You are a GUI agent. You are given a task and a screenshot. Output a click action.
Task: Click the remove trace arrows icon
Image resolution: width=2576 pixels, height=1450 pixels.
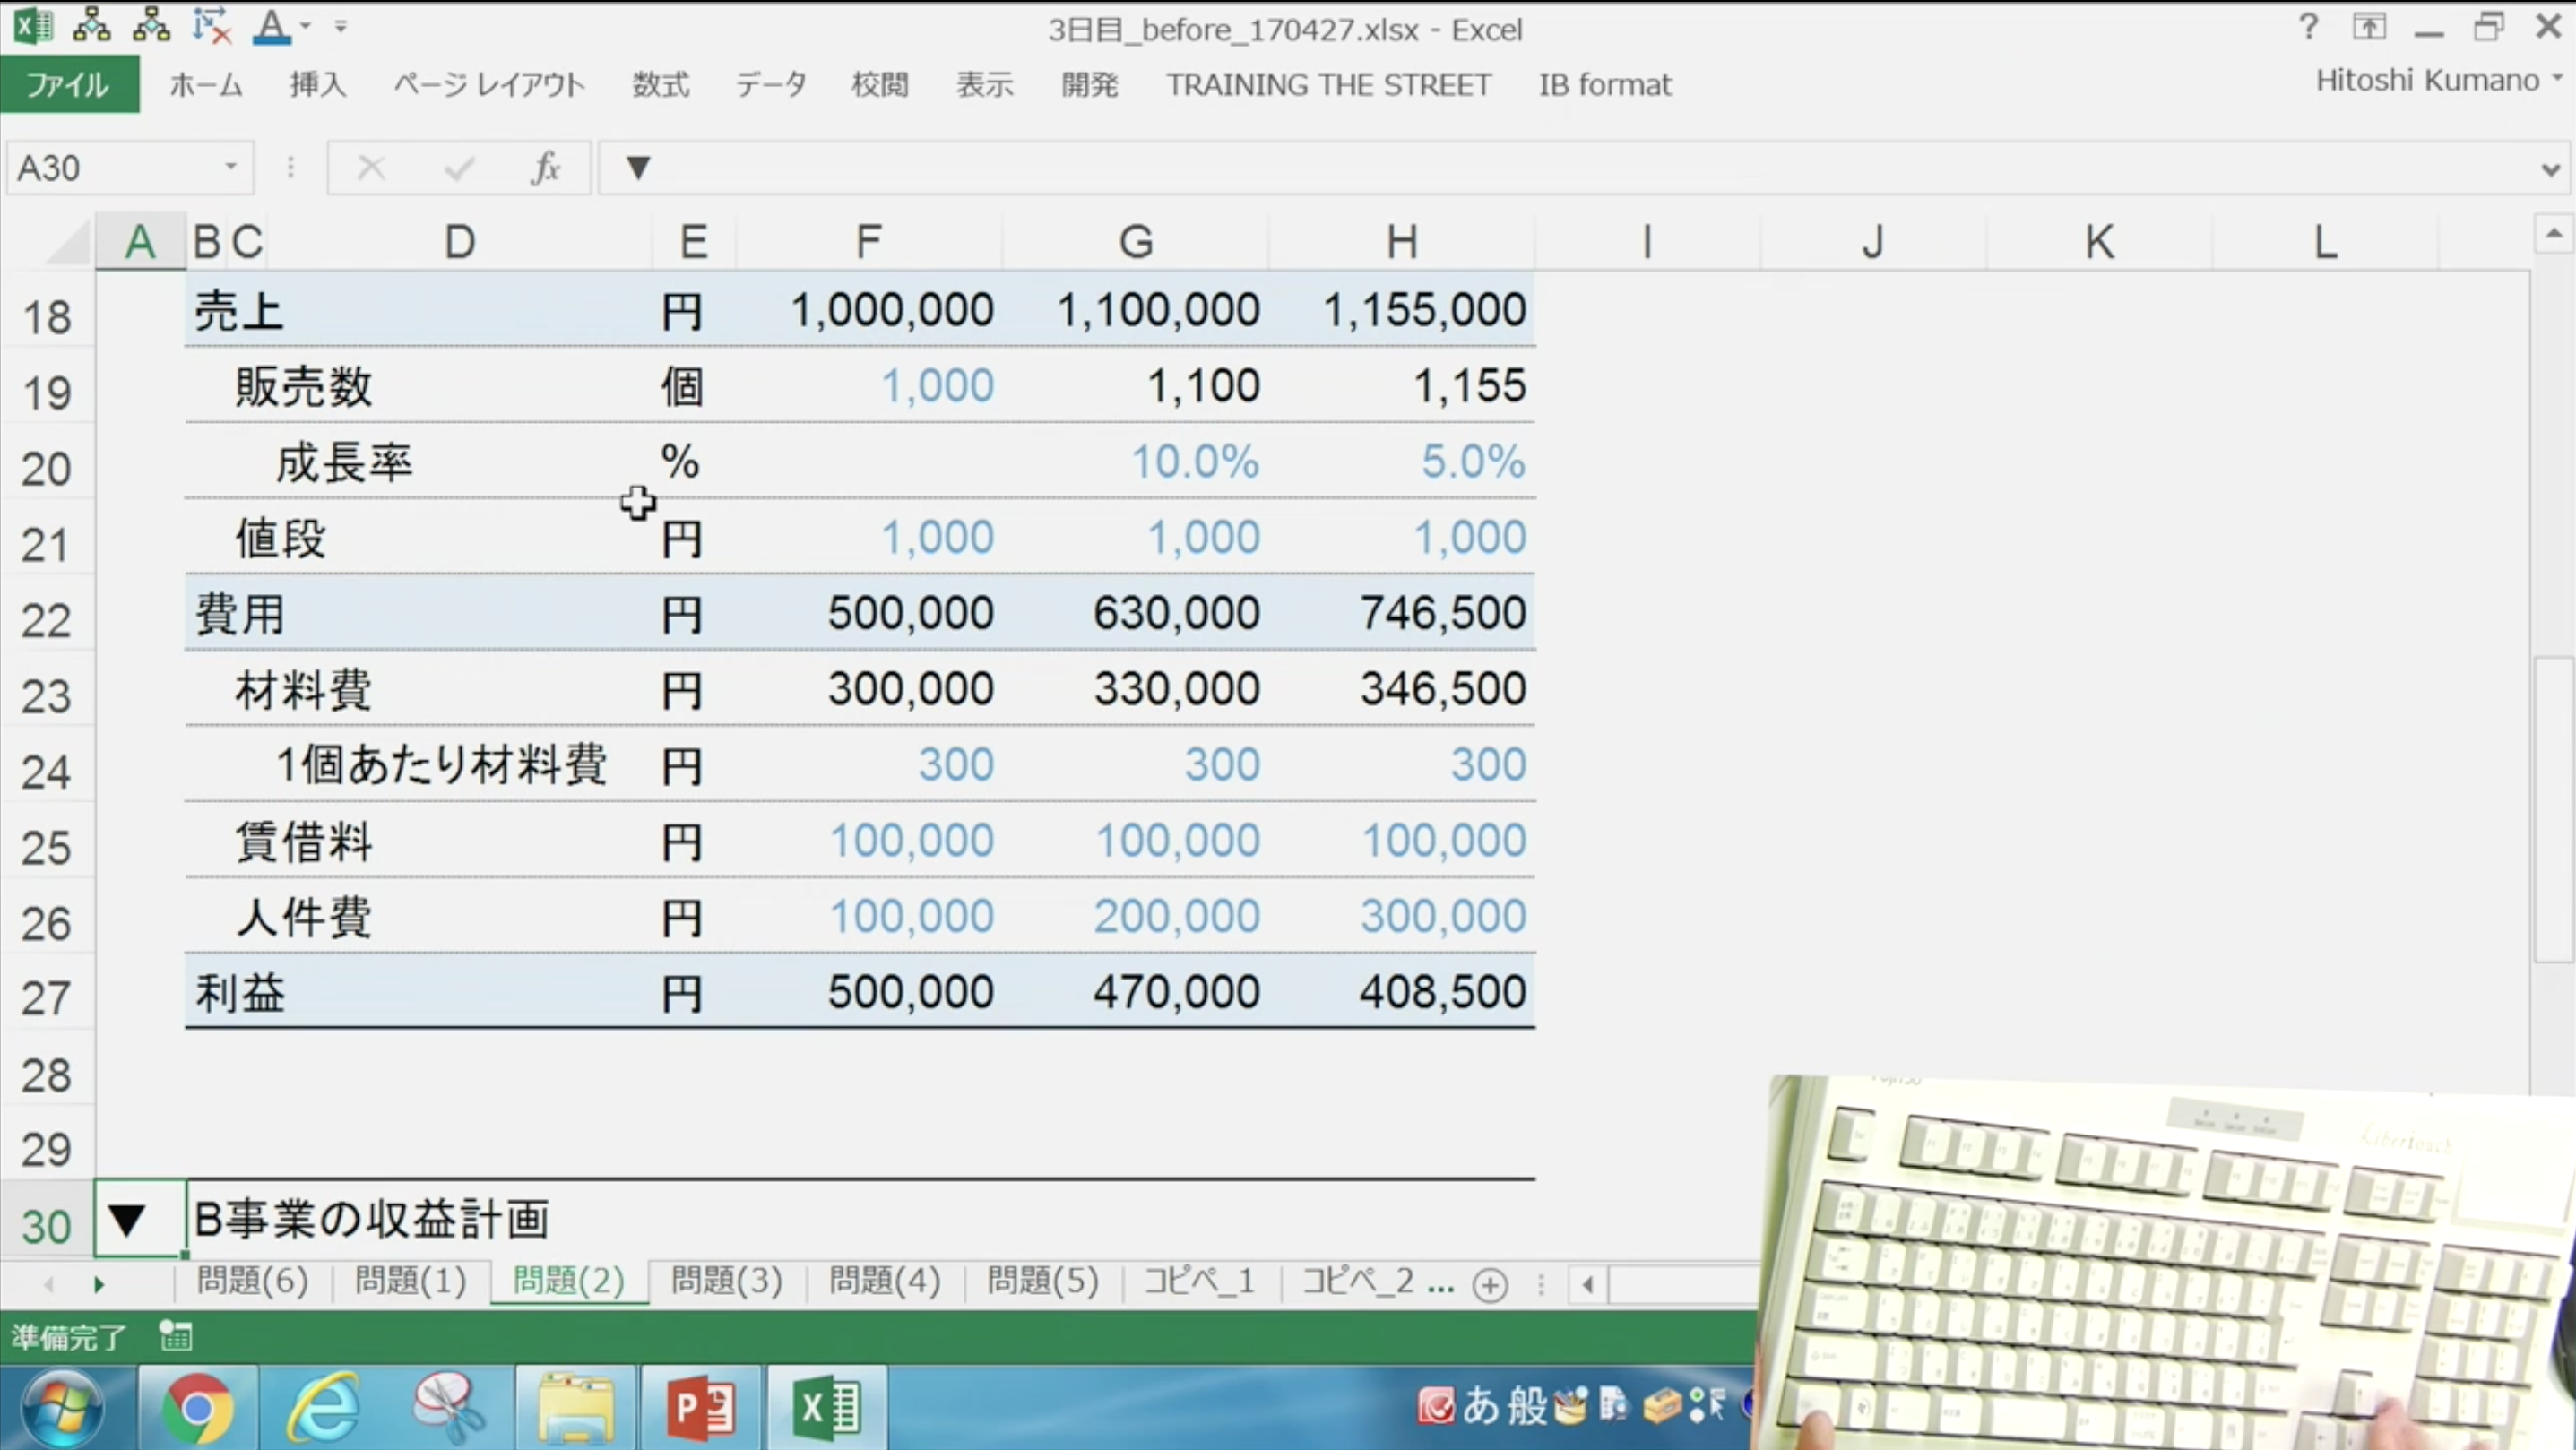point(212,26)
